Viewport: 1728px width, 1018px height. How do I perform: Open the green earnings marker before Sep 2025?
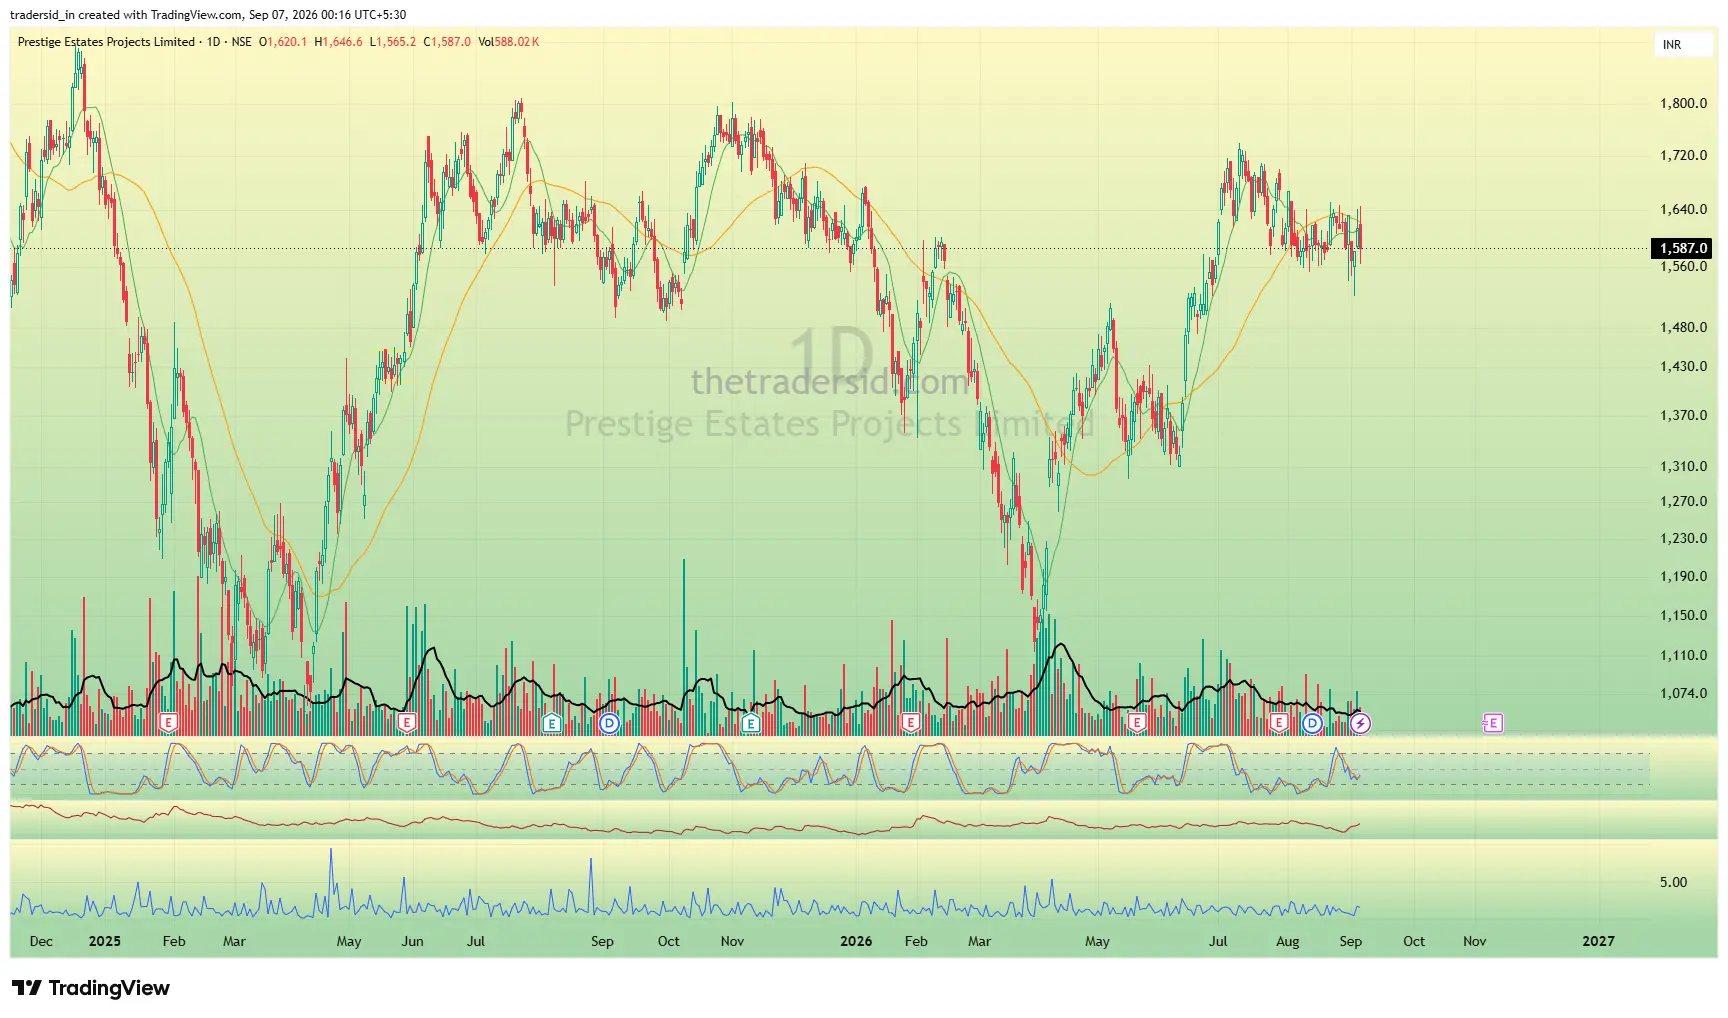(551, 722)
